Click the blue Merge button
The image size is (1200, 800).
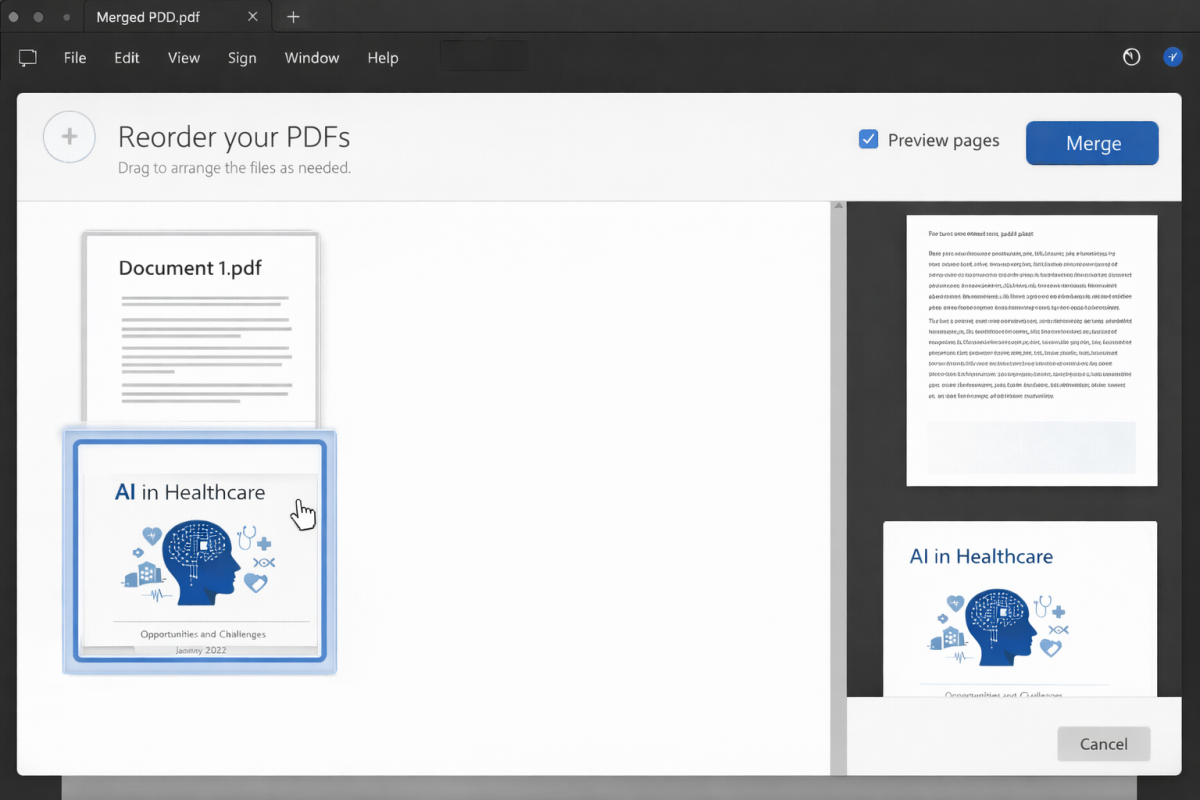pyautogui.click(x=1092, y=143)
